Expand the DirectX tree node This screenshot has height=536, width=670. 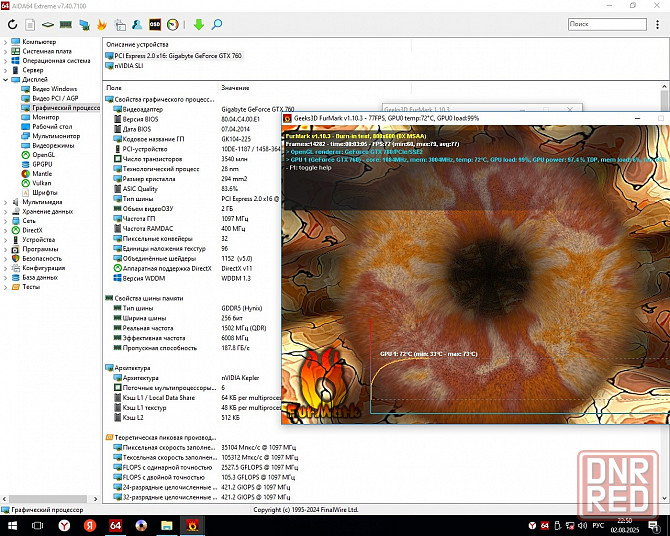point(6,230)
